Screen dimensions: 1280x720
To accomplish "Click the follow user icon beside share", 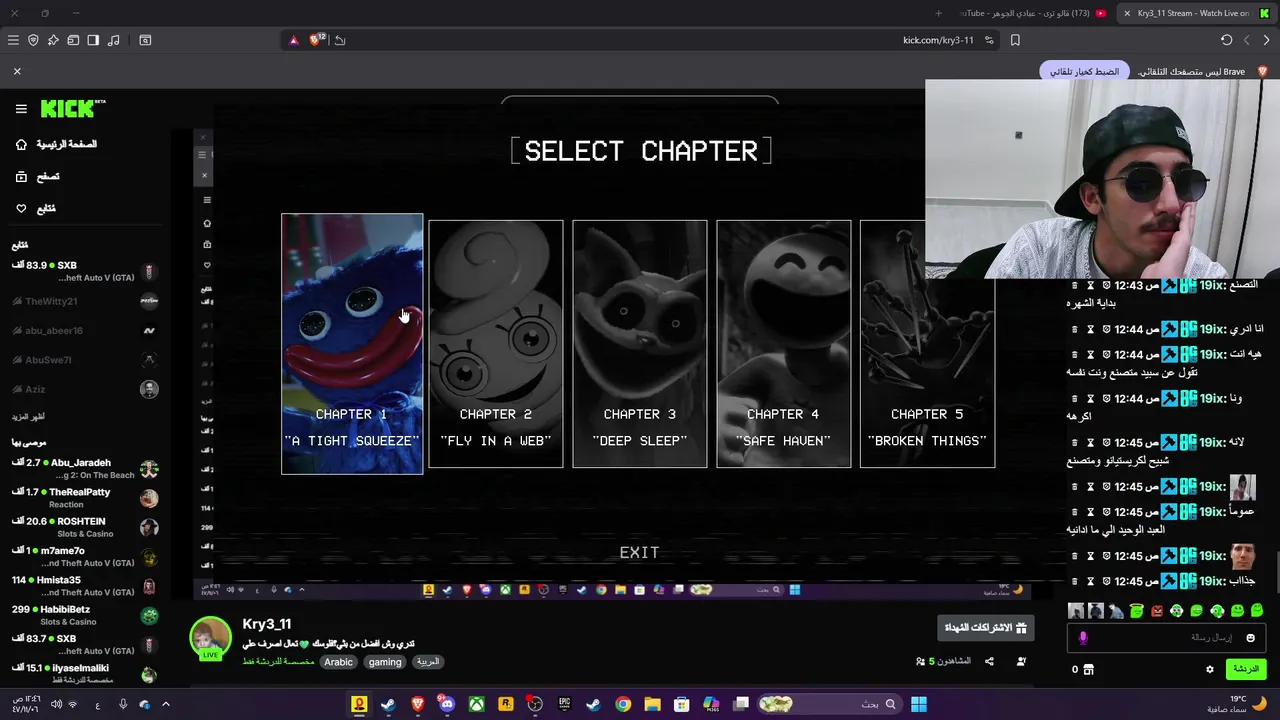I will pyautogui.click(x=1021, y=661).
